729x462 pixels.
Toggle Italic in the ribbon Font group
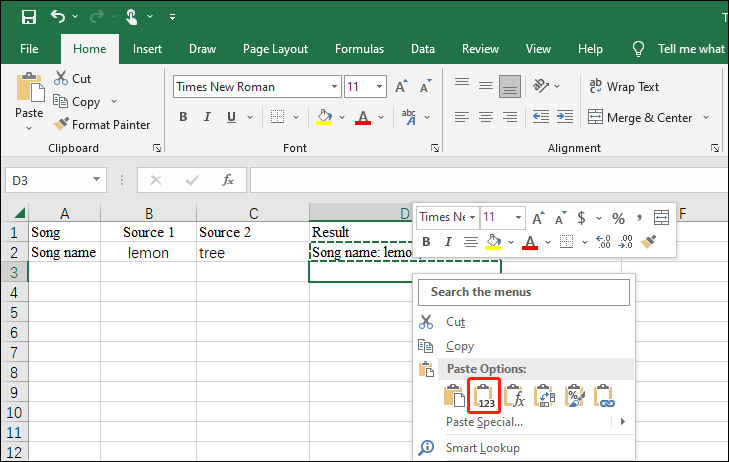(x=207, y=117)
